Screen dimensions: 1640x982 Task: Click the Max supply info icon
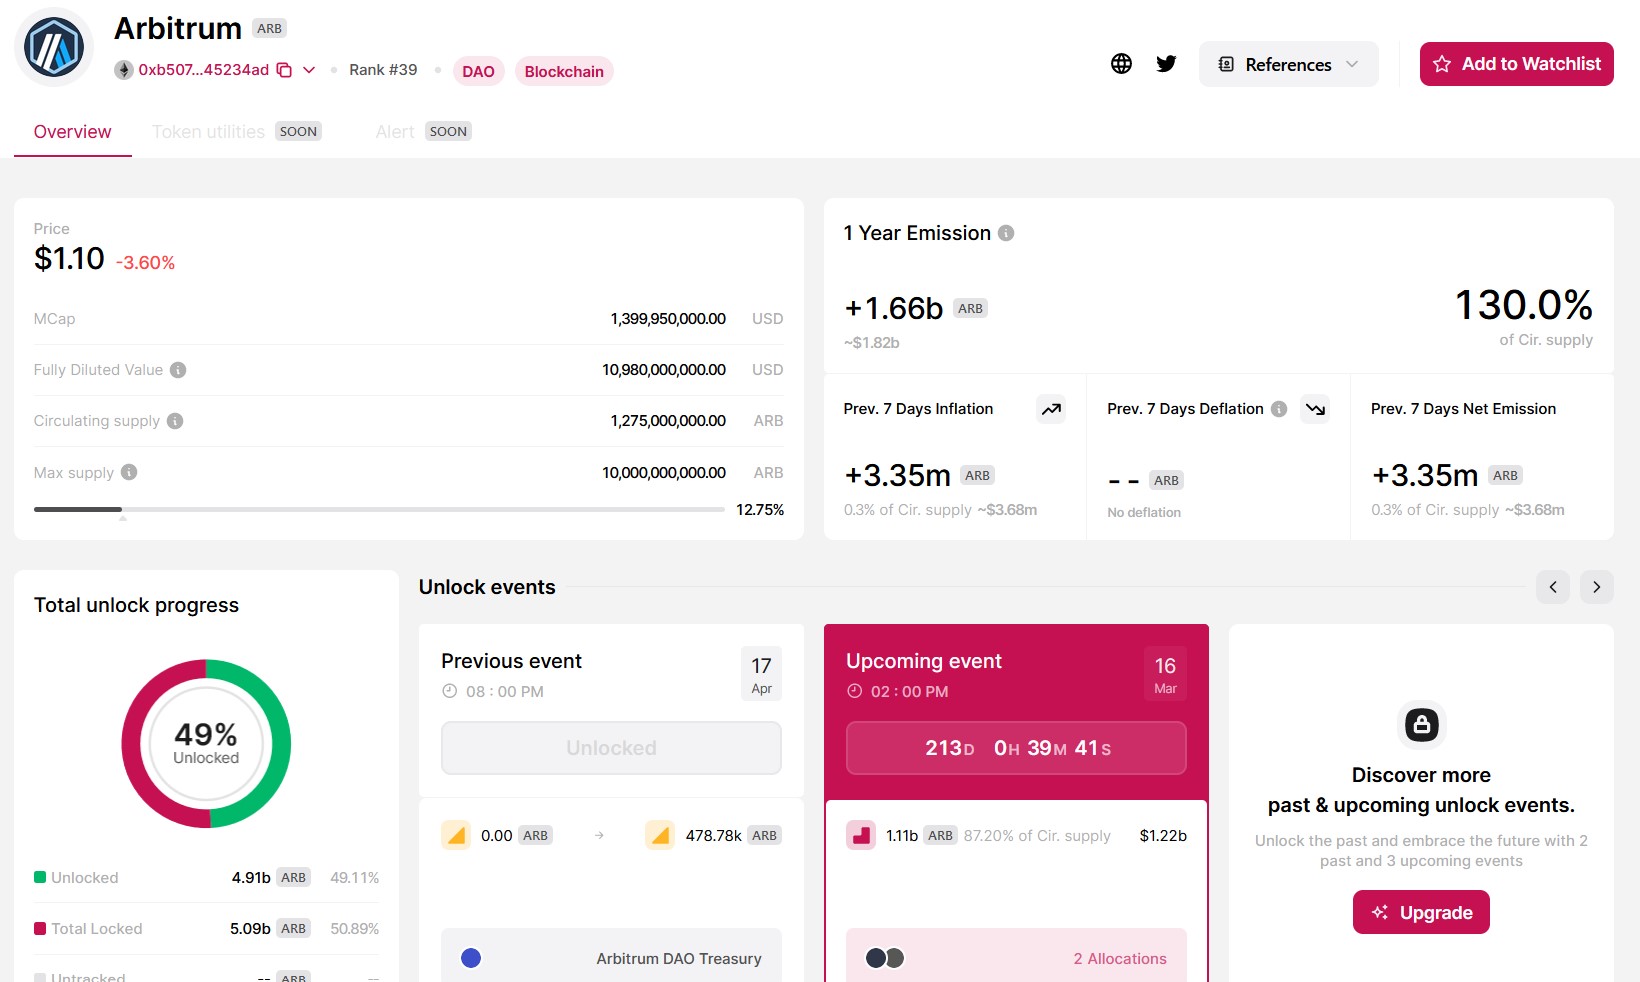pos(129,472)
